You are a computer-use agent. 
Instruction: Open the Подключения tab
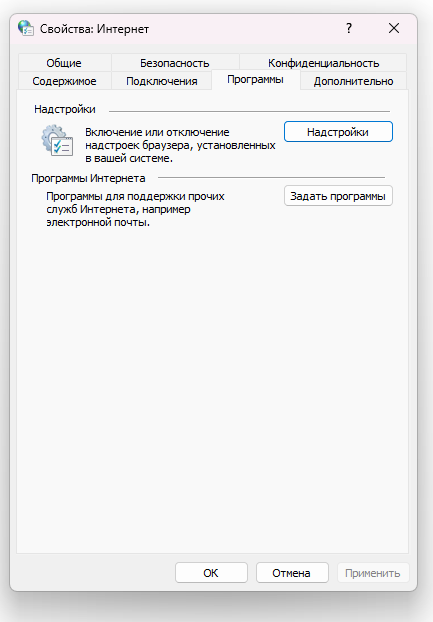[162, 81]
